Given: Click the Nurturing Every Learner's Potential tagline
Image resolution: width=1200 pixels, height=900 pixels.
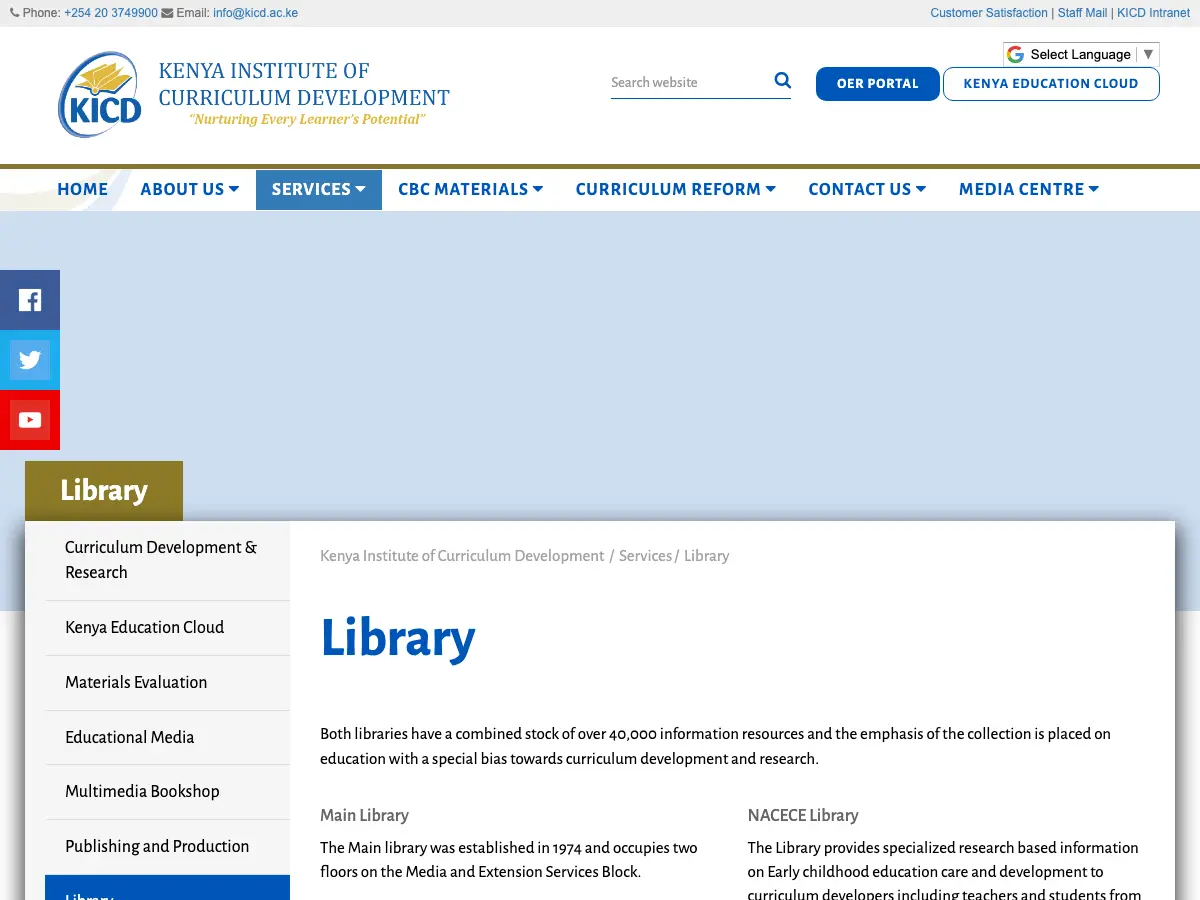Looking at the screenshot, I should coord(307,120).
